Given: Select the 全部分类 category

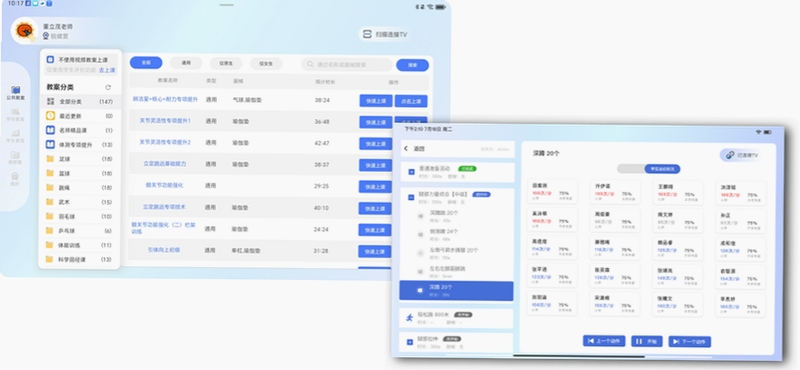Looking at the screenshot, I should pos(80,102).
